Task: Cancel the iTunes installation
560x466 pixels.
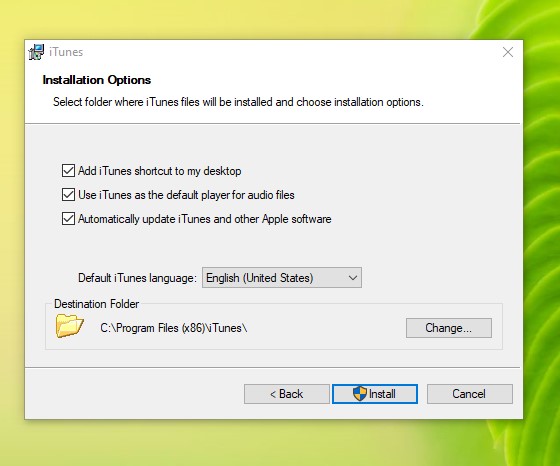Action: pos(470,394)
